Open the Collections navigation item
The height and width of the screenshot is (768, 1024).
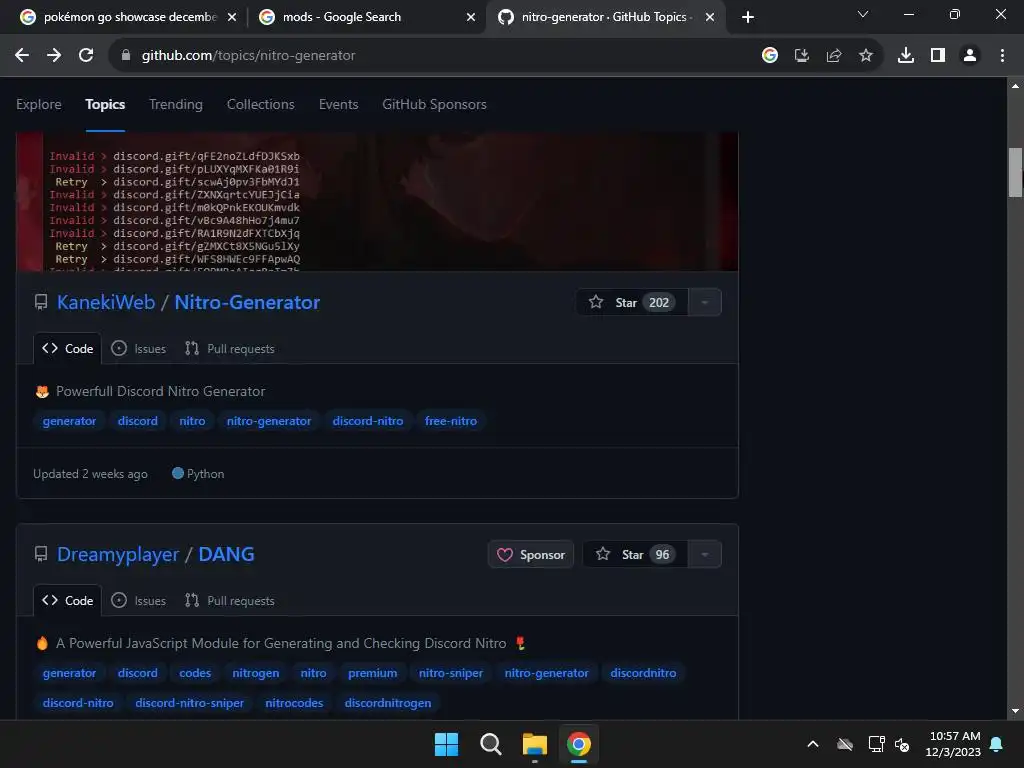tap(261, 104)
